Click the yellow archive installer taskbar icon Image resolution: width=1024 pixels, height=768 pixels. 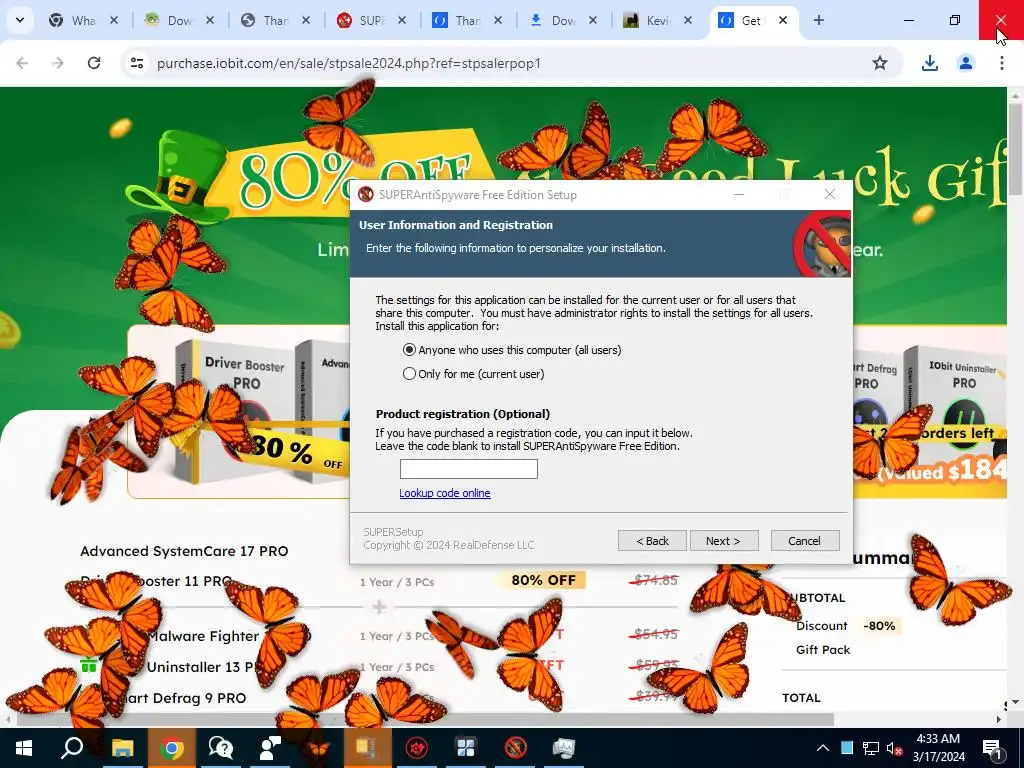pyautogui.click(x=367, y=748)
